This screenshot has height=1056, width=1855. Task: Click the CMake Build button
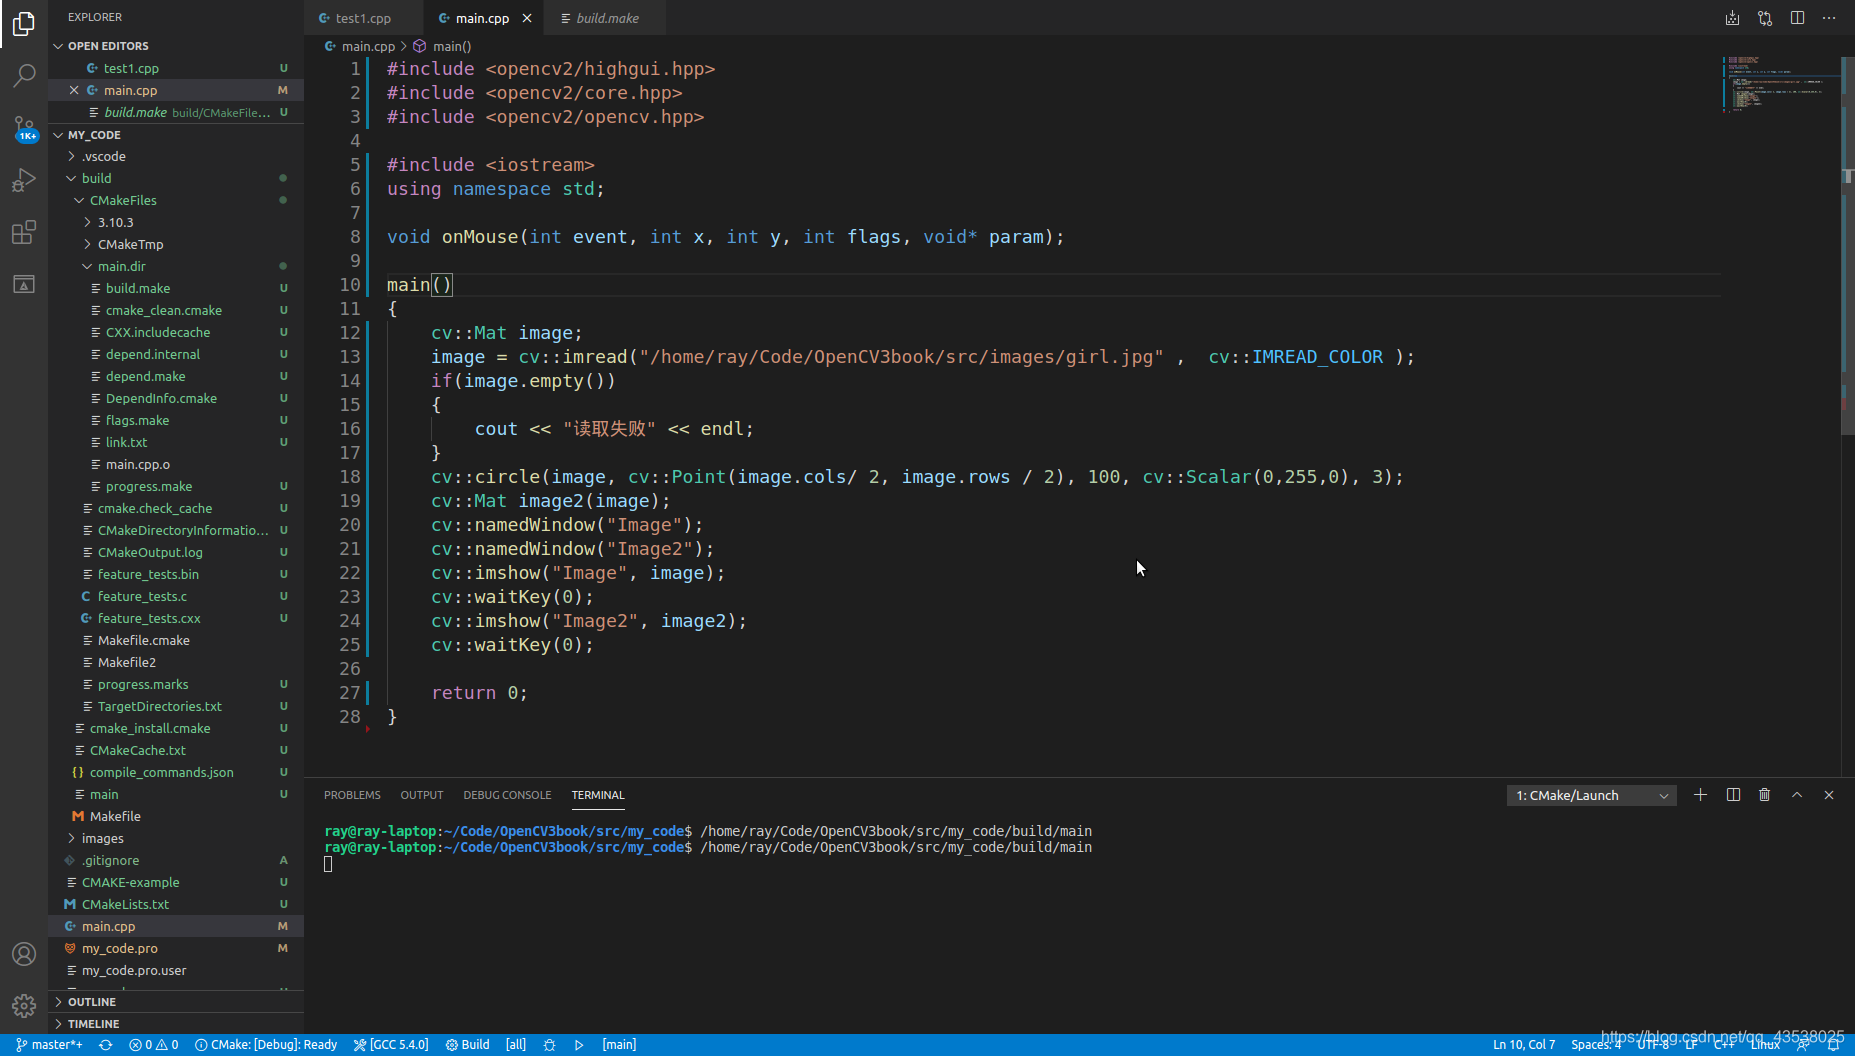point(467,1045)
